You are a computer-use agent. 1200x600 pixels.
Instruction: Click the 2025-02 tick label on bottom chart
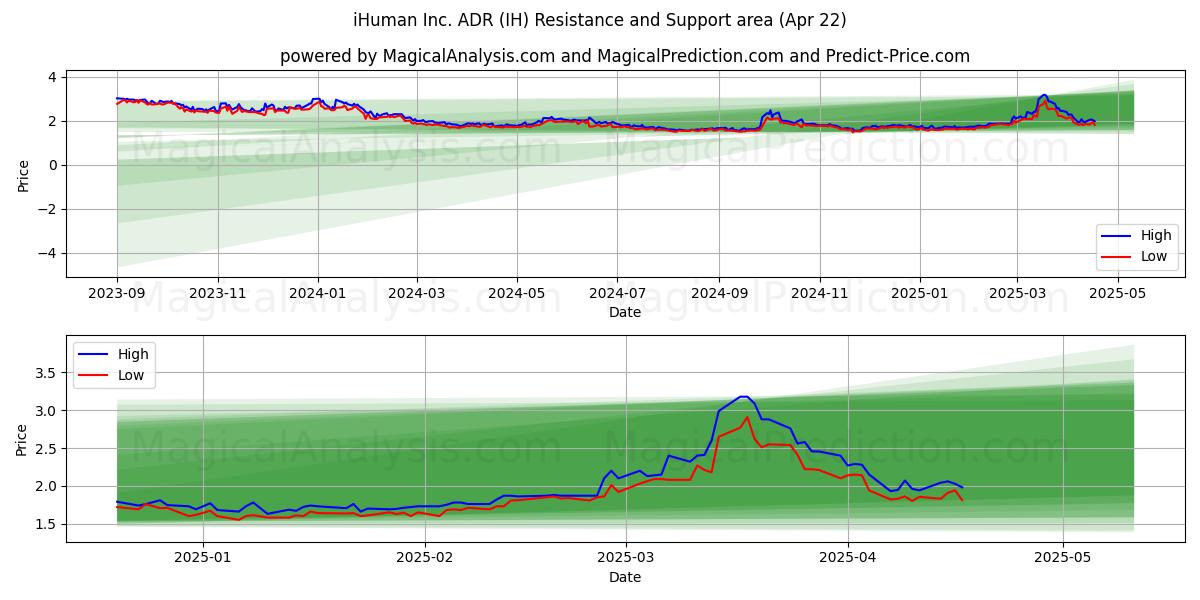(x=425, y=559)
